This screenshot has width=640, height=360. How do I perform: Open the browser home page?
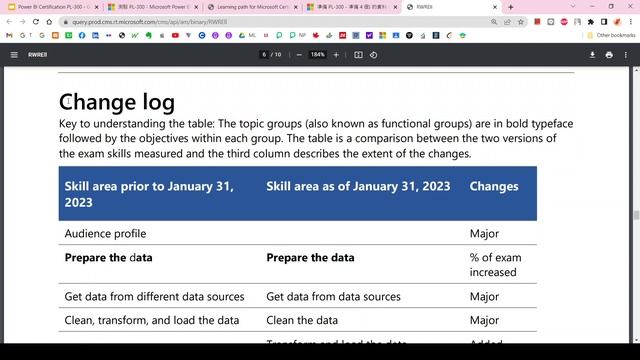click(x=49, y=22)
